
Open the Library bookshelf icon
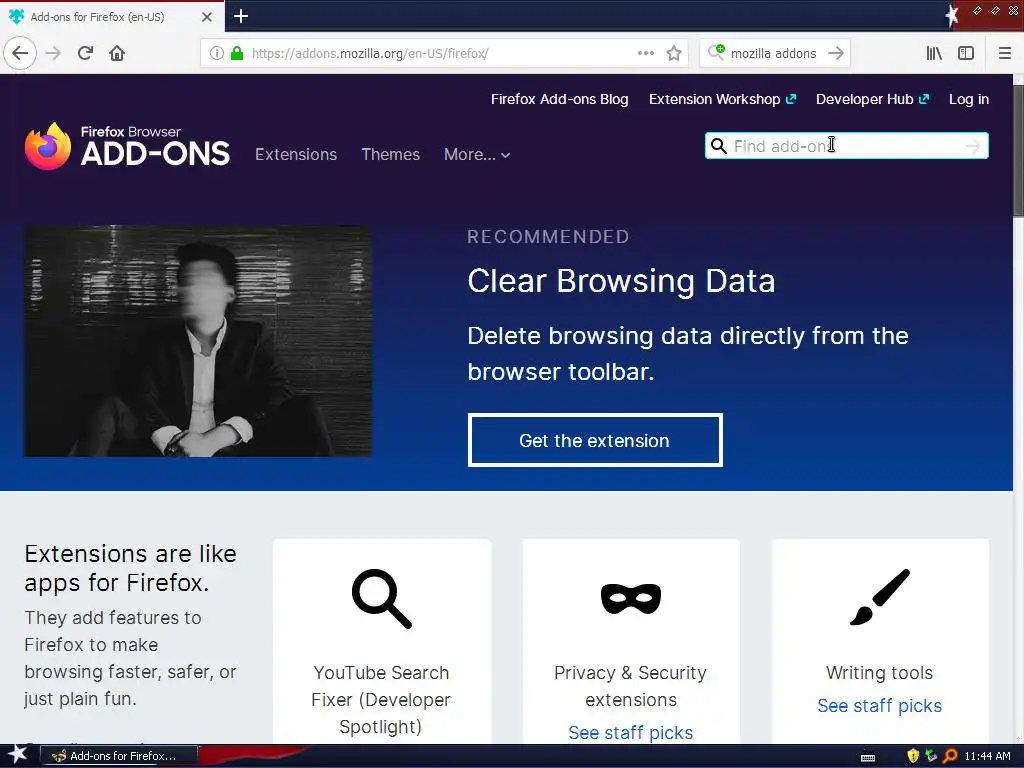934,53
